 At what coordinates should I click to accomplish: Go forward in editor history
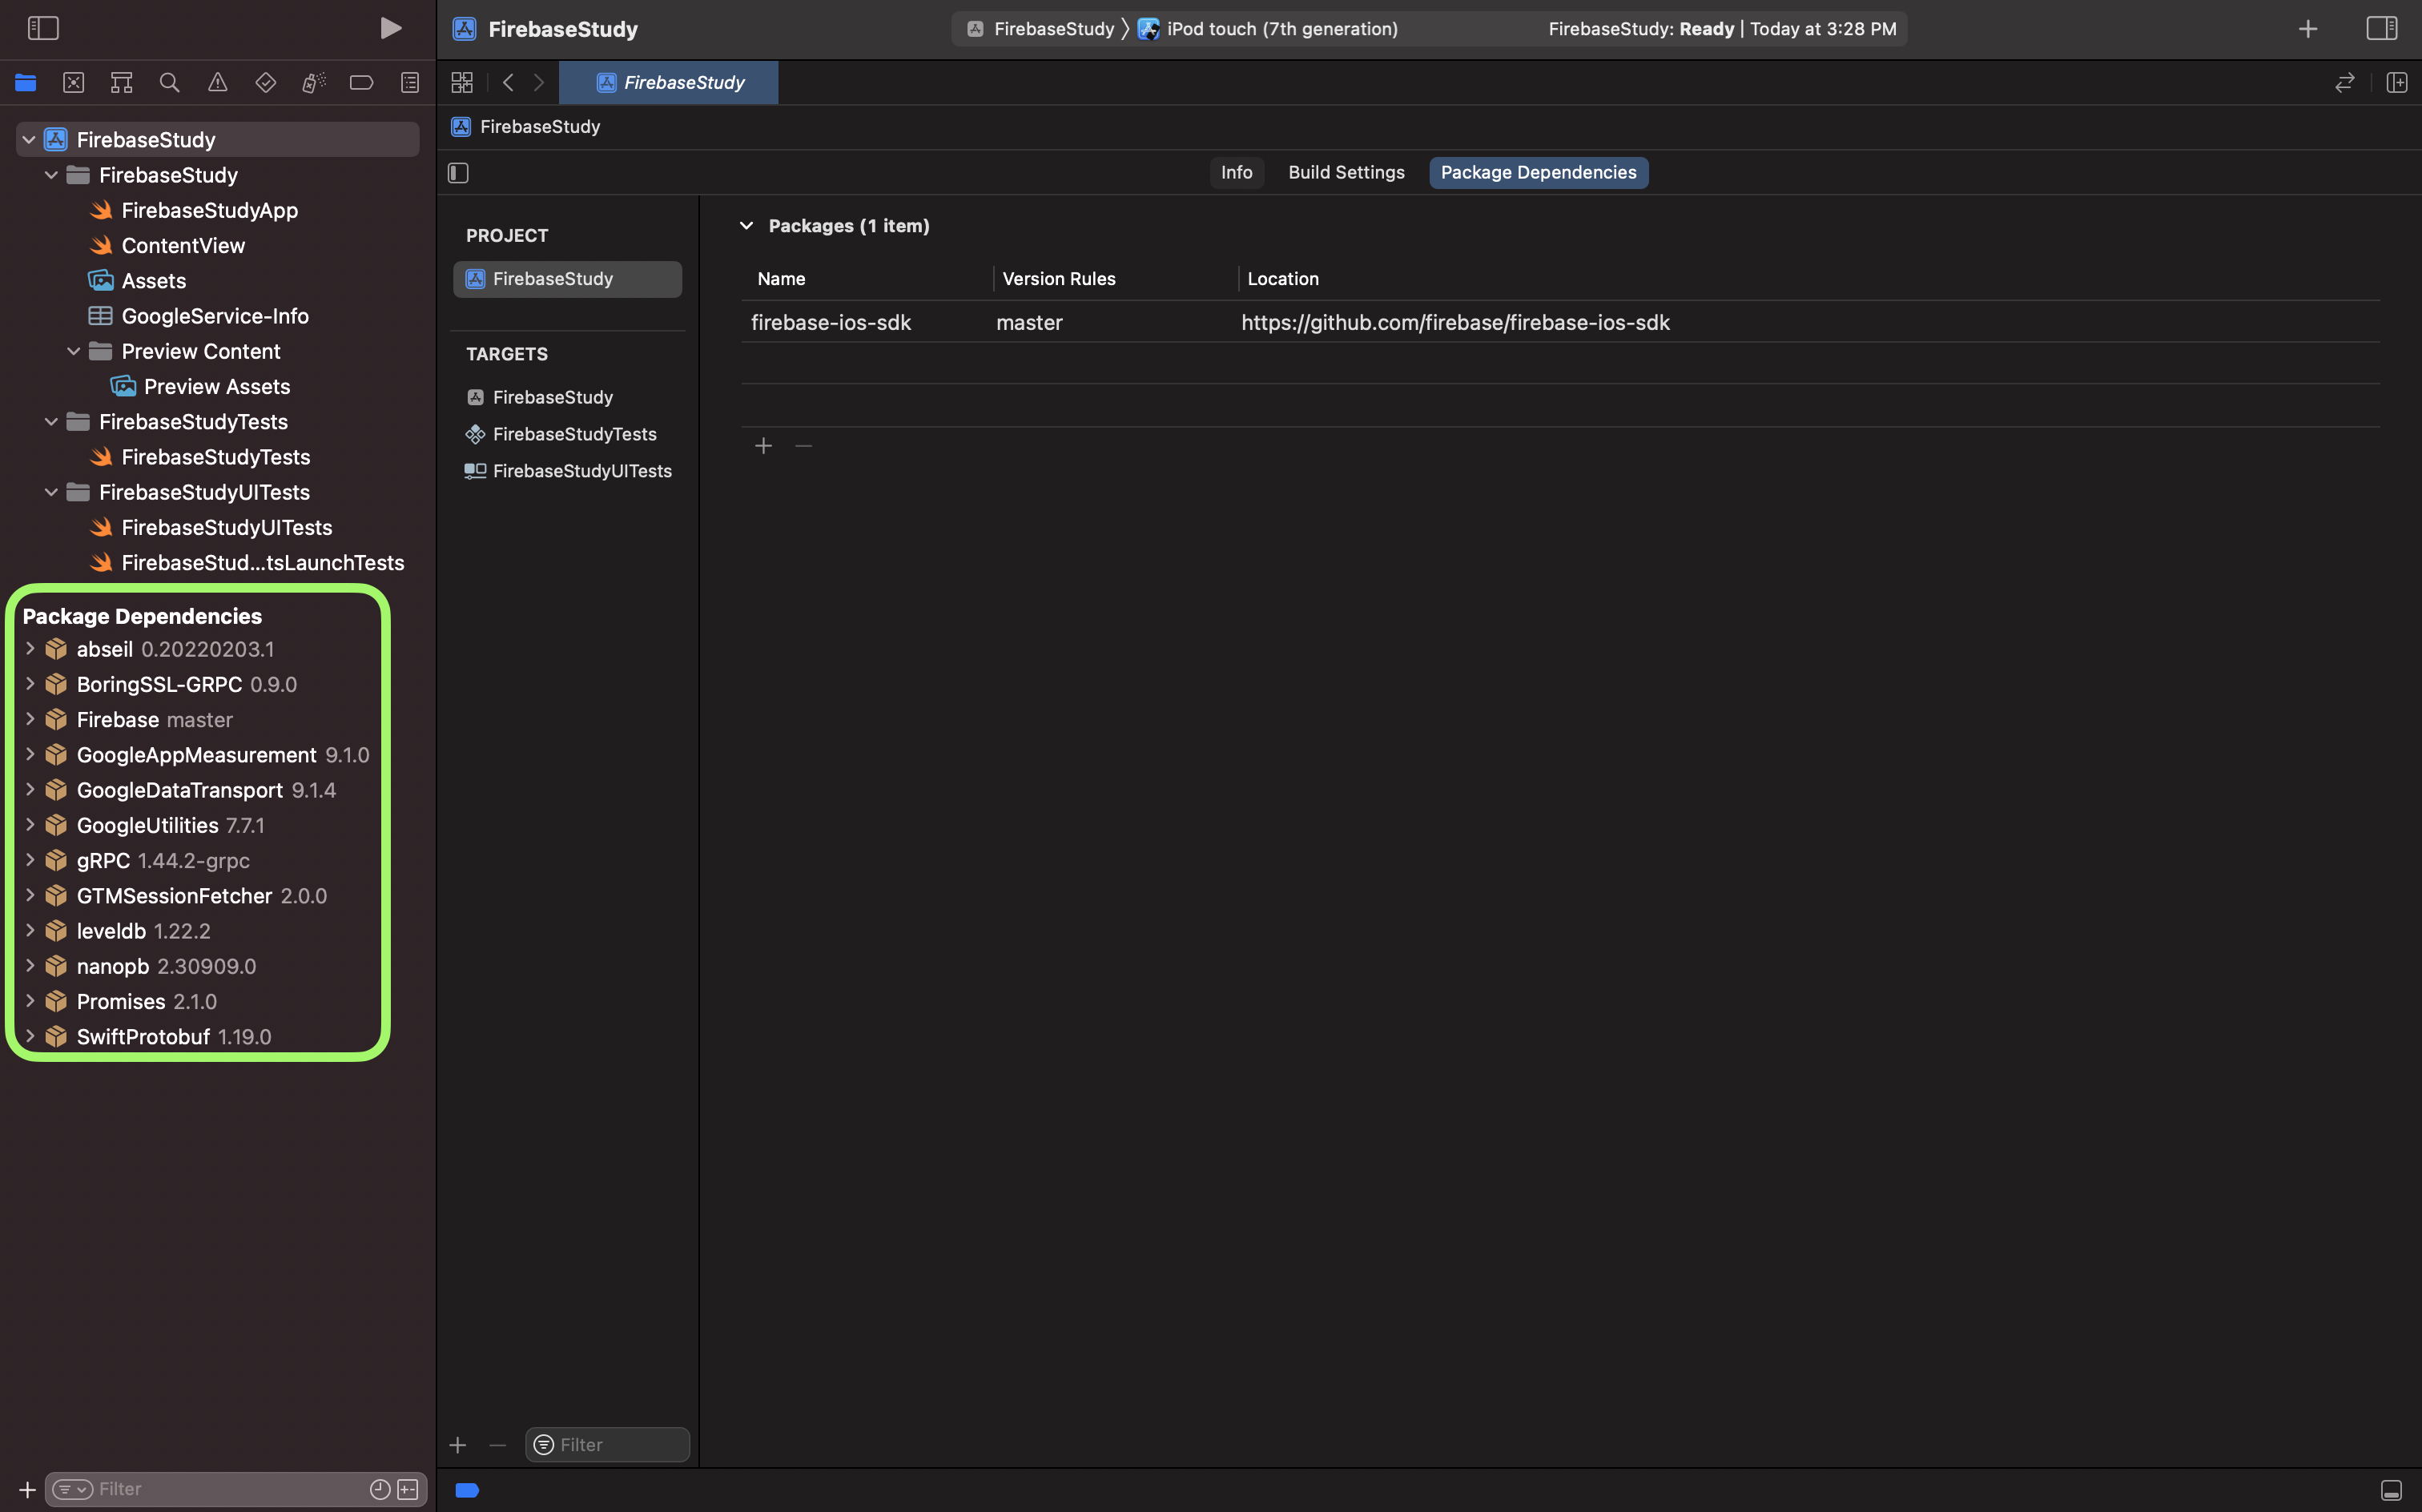coord(539,82)
